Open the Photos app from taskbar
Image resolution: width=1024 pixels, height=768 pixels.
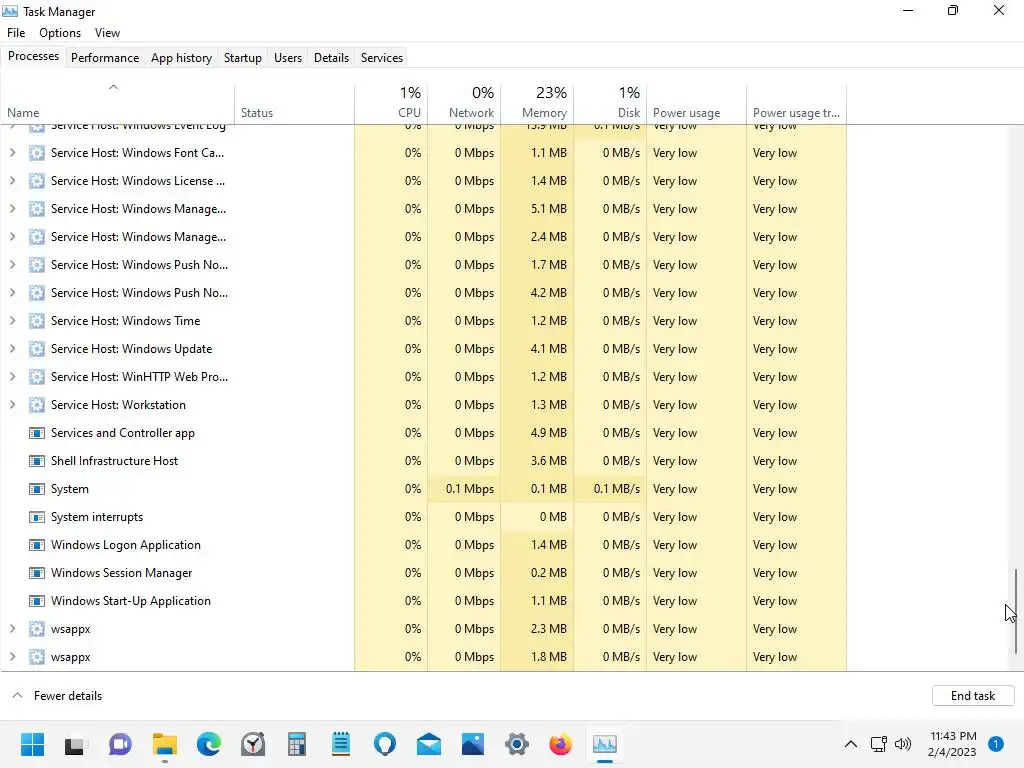(x=473, y=744)
